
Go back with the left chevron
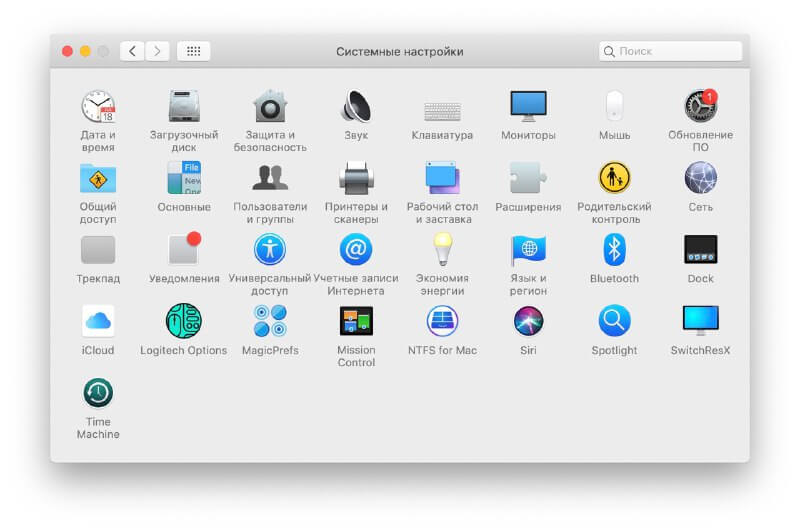point(132,51)
